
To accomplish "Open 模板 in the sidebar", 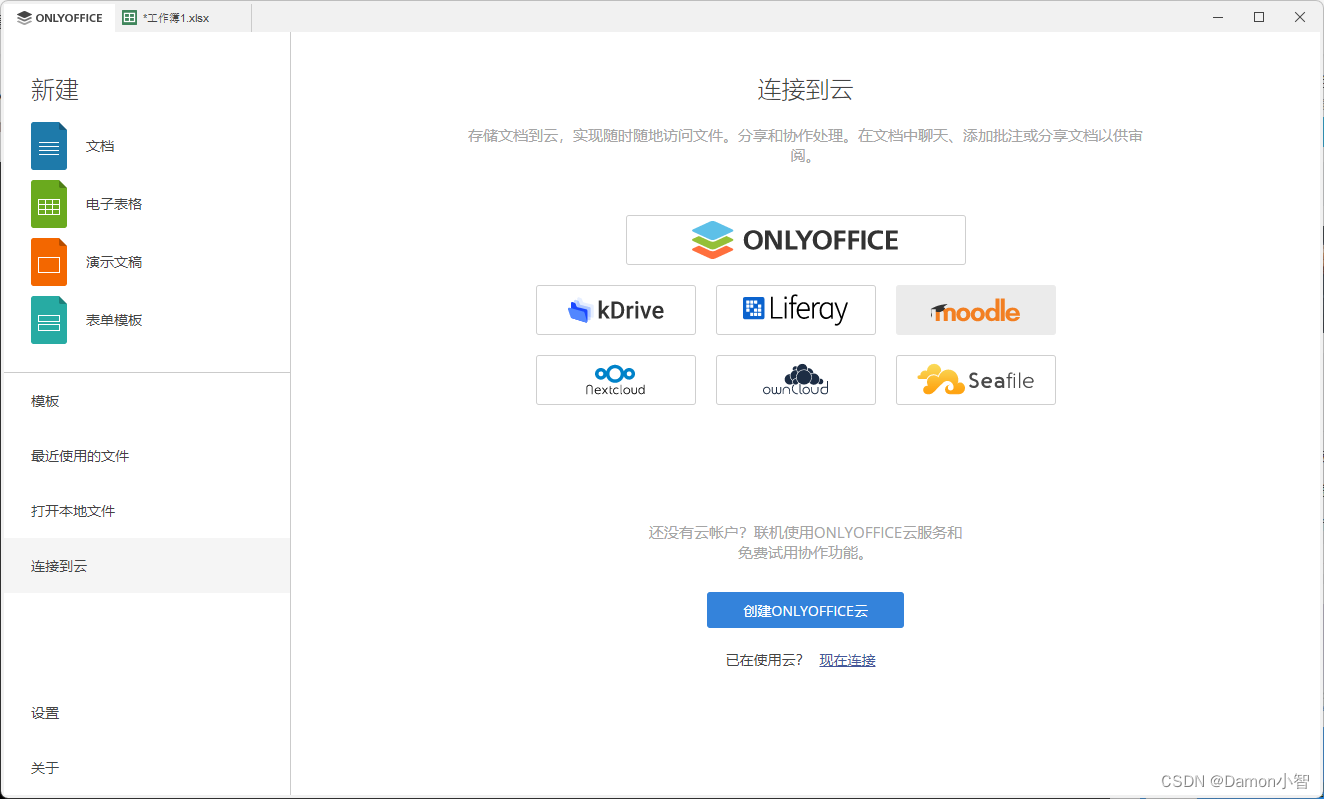I will (146, 401).
